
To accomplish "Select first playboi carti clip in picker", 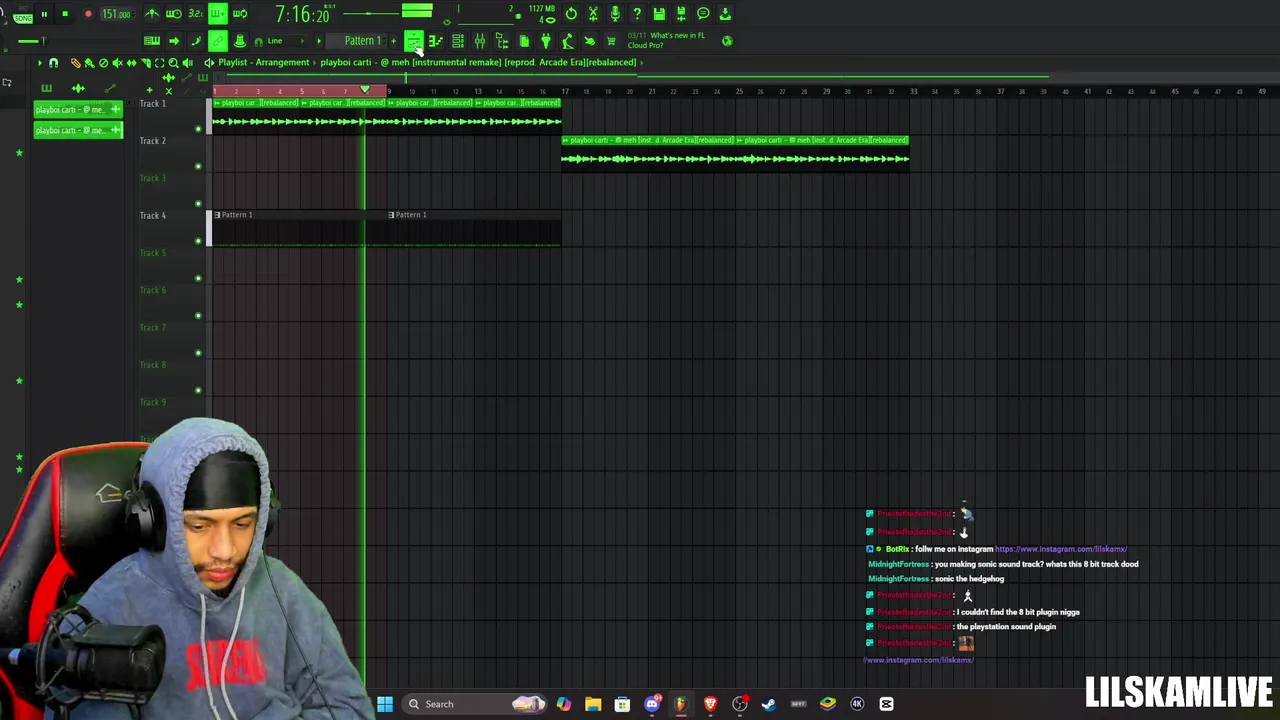I will coord(78,110).
